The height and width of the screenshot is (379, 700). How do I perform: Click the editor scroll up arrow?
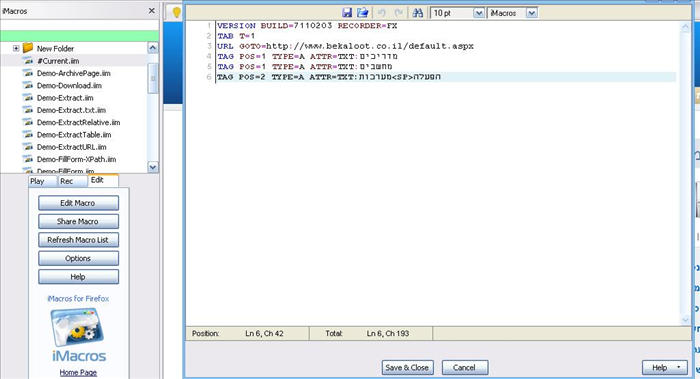685,27
